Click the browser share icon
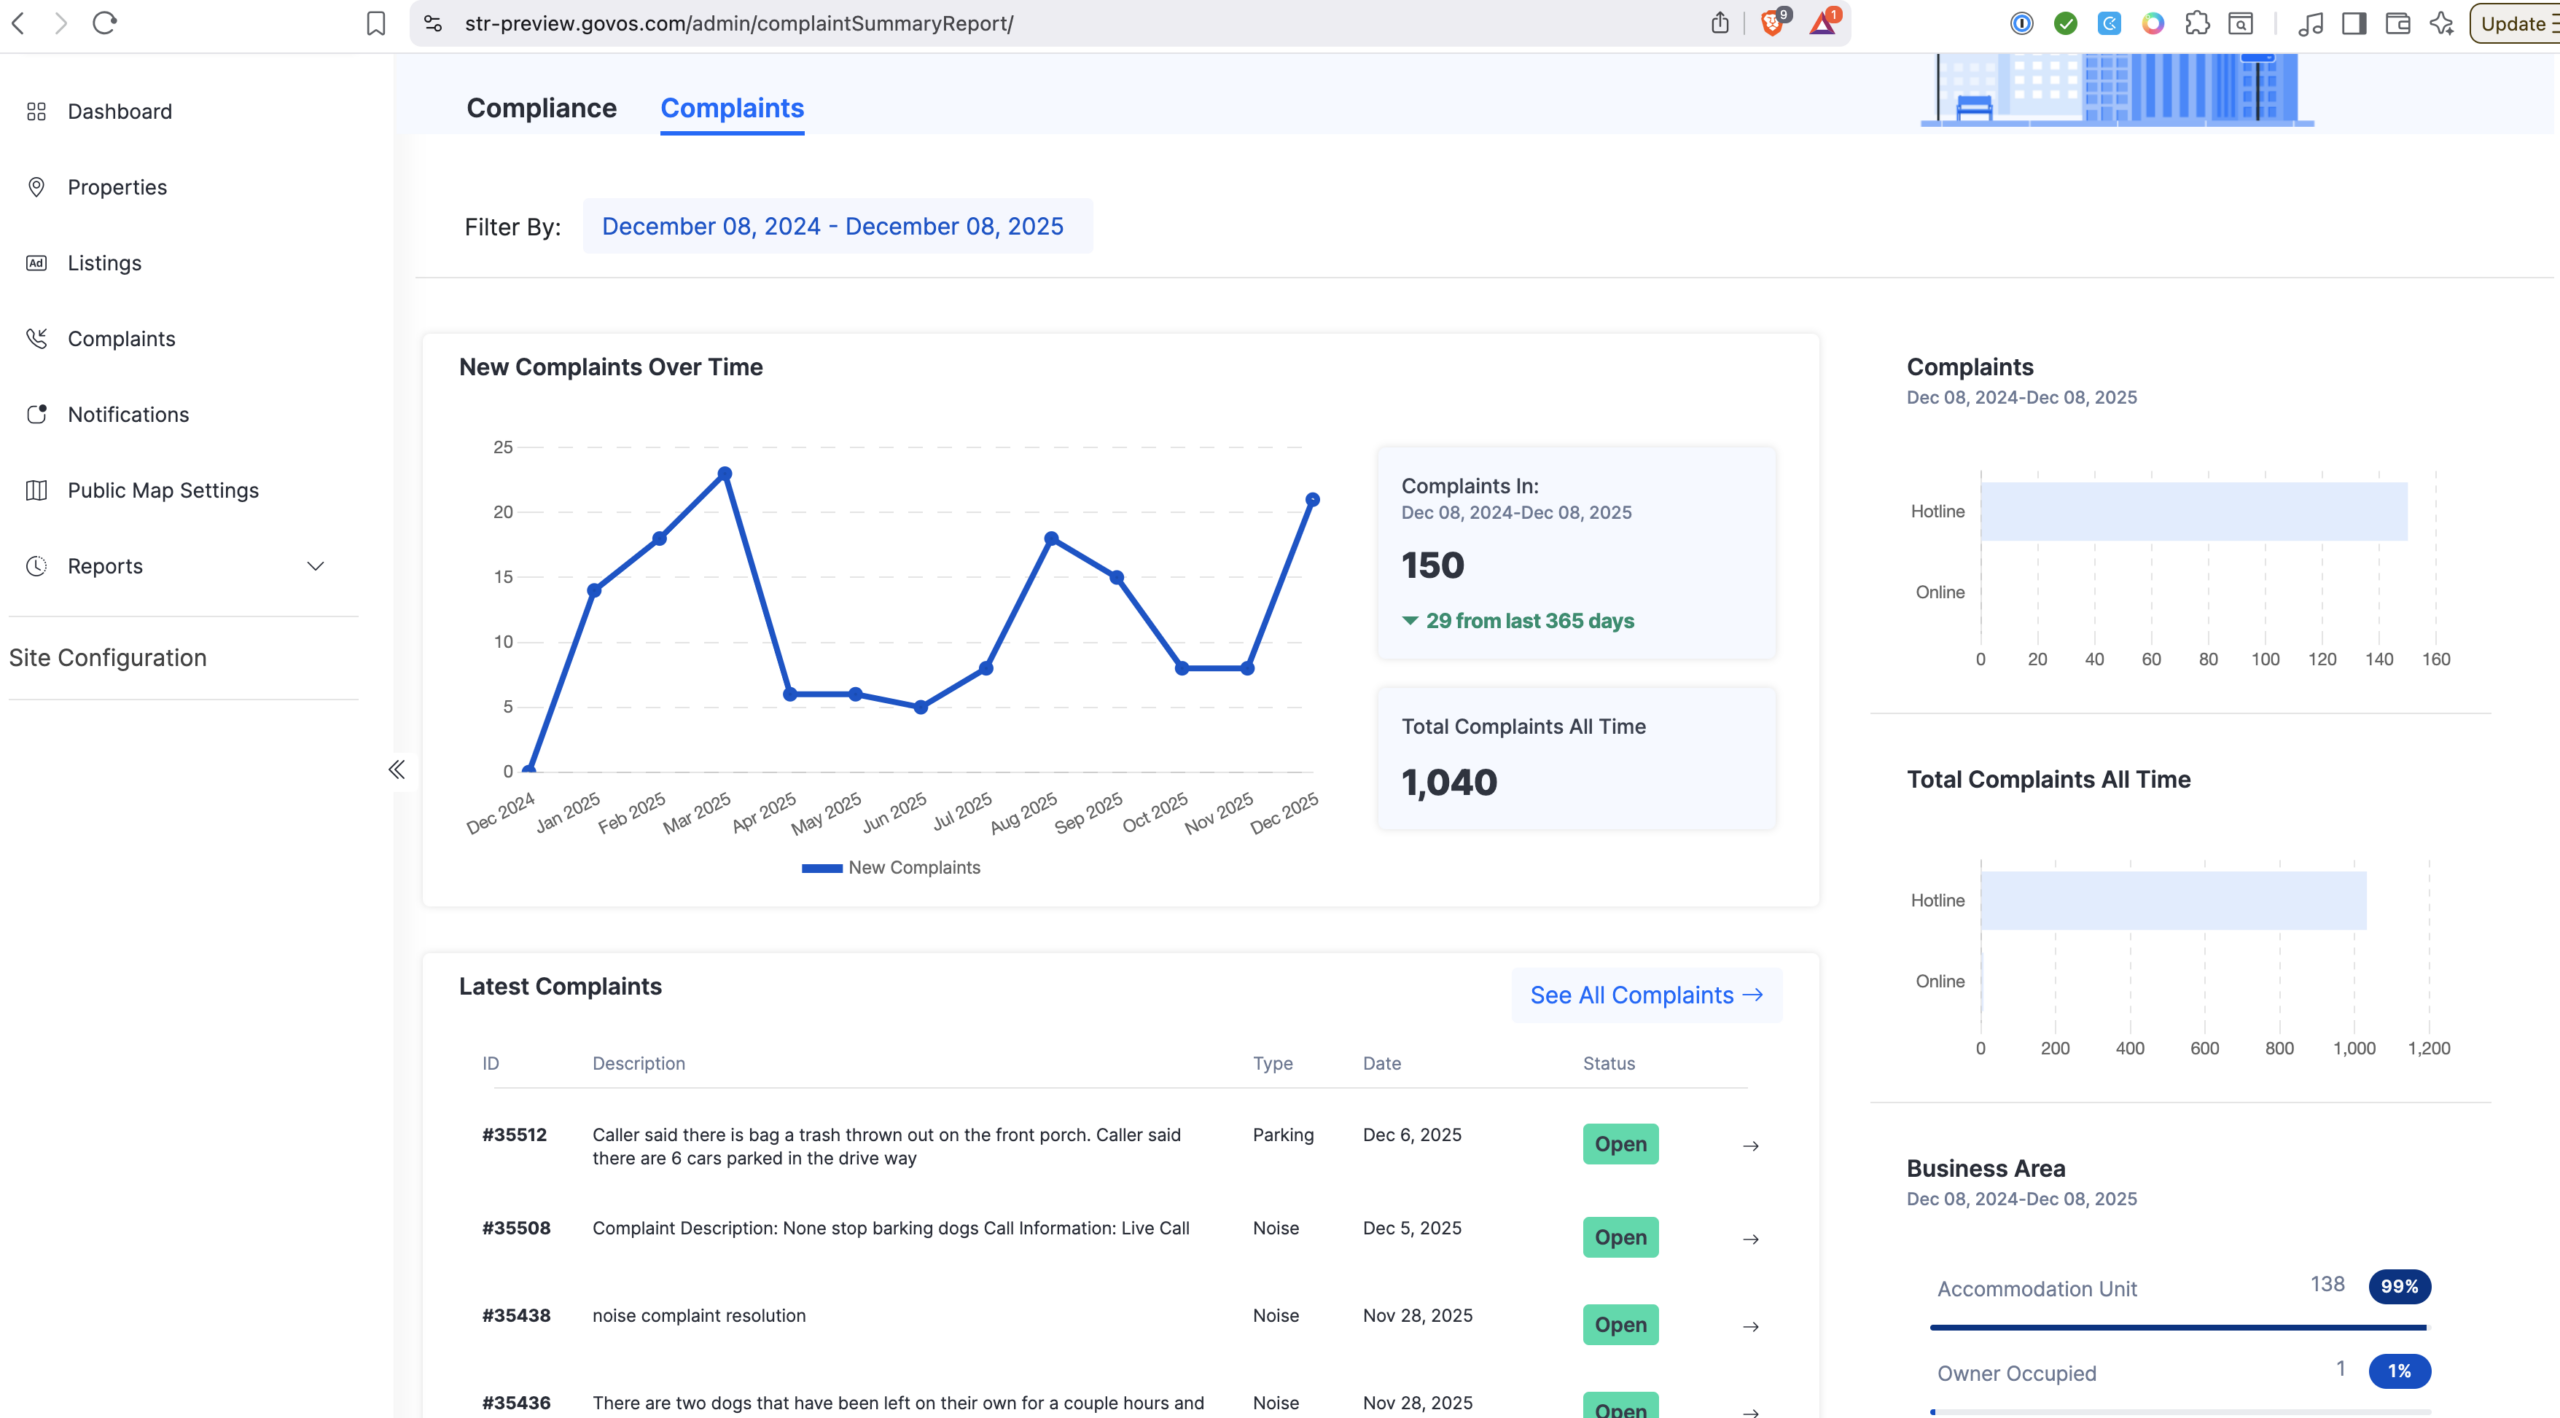 pos(1720,23)
